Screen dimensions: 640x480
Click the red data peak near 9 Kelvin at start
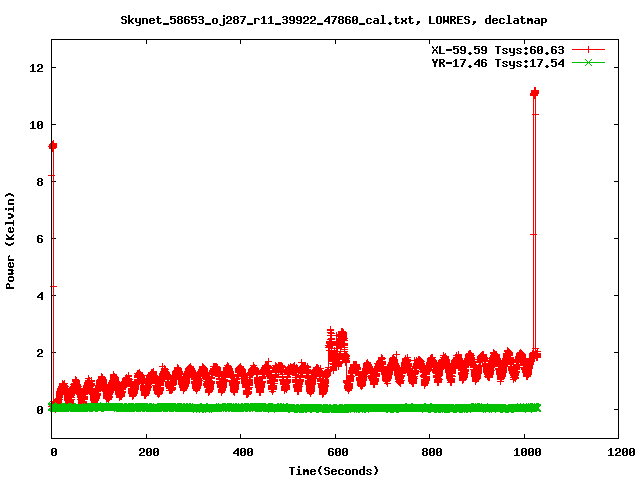53,146
